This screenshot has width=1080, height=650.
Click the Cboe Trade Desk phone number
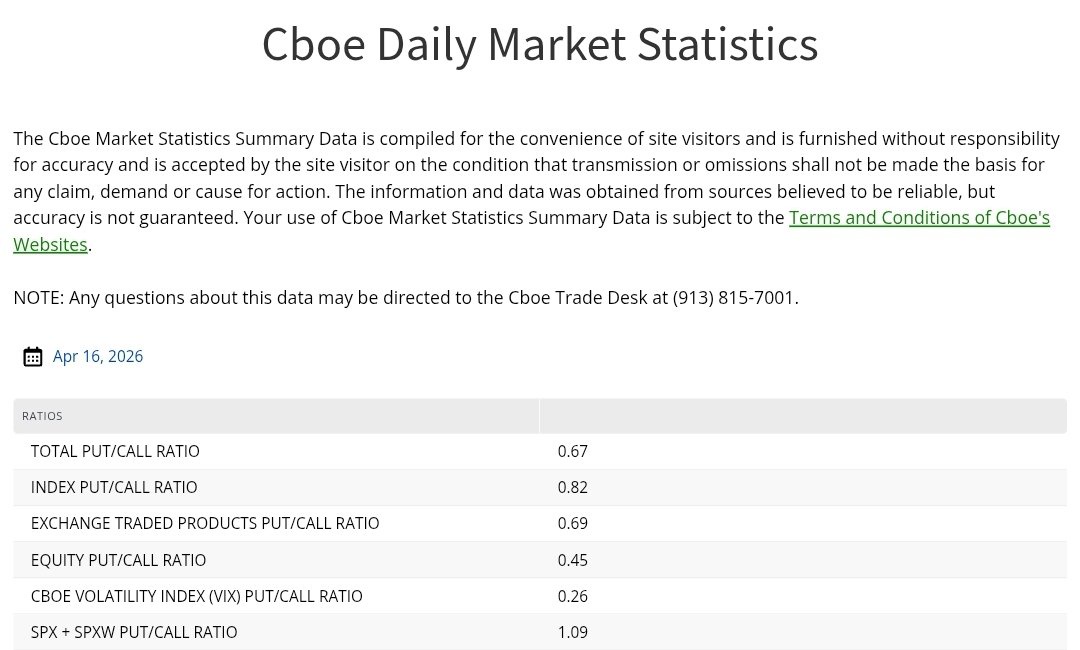(x=733, y=297)
